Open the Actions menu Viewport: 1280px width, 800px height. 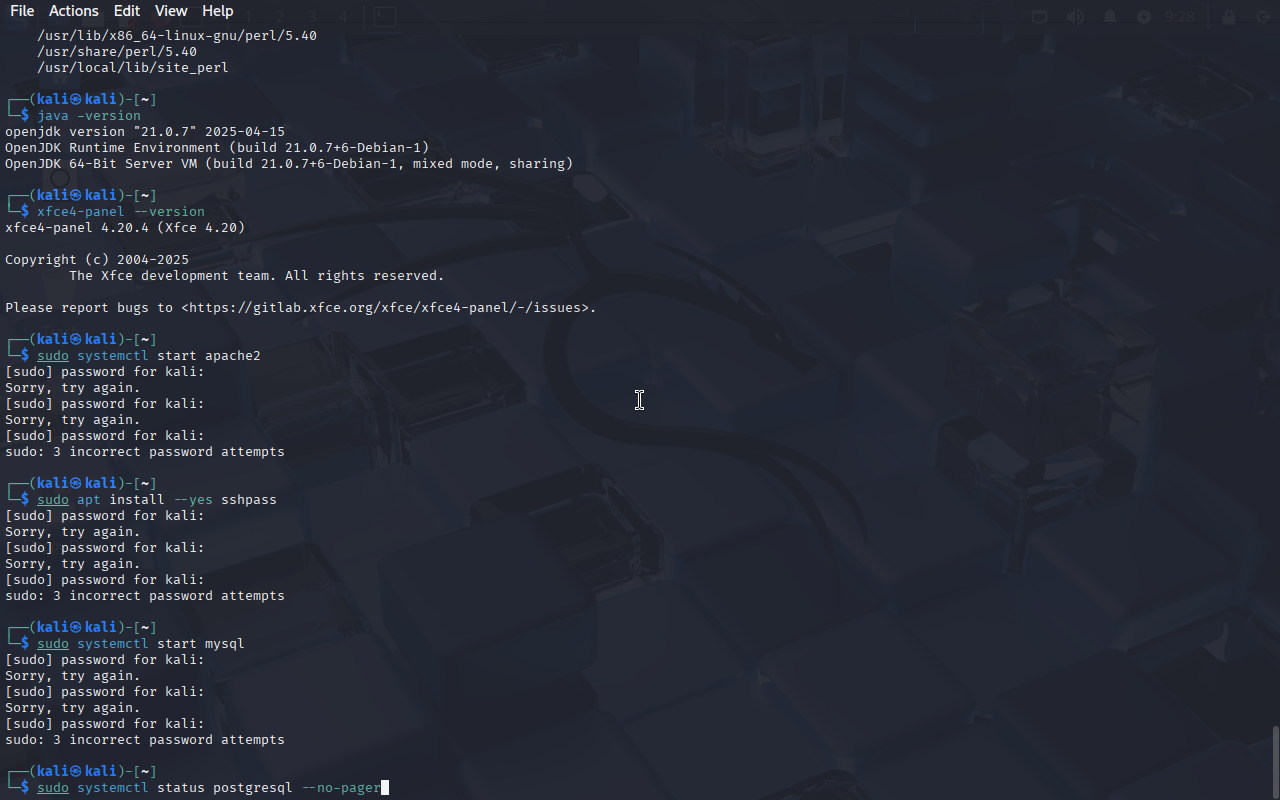coord(74,11)
